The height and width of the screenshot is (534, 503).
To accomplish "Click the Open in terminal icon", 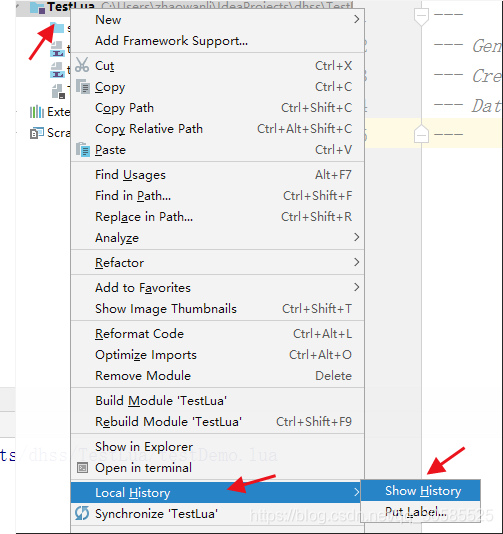I will [82, 468].
